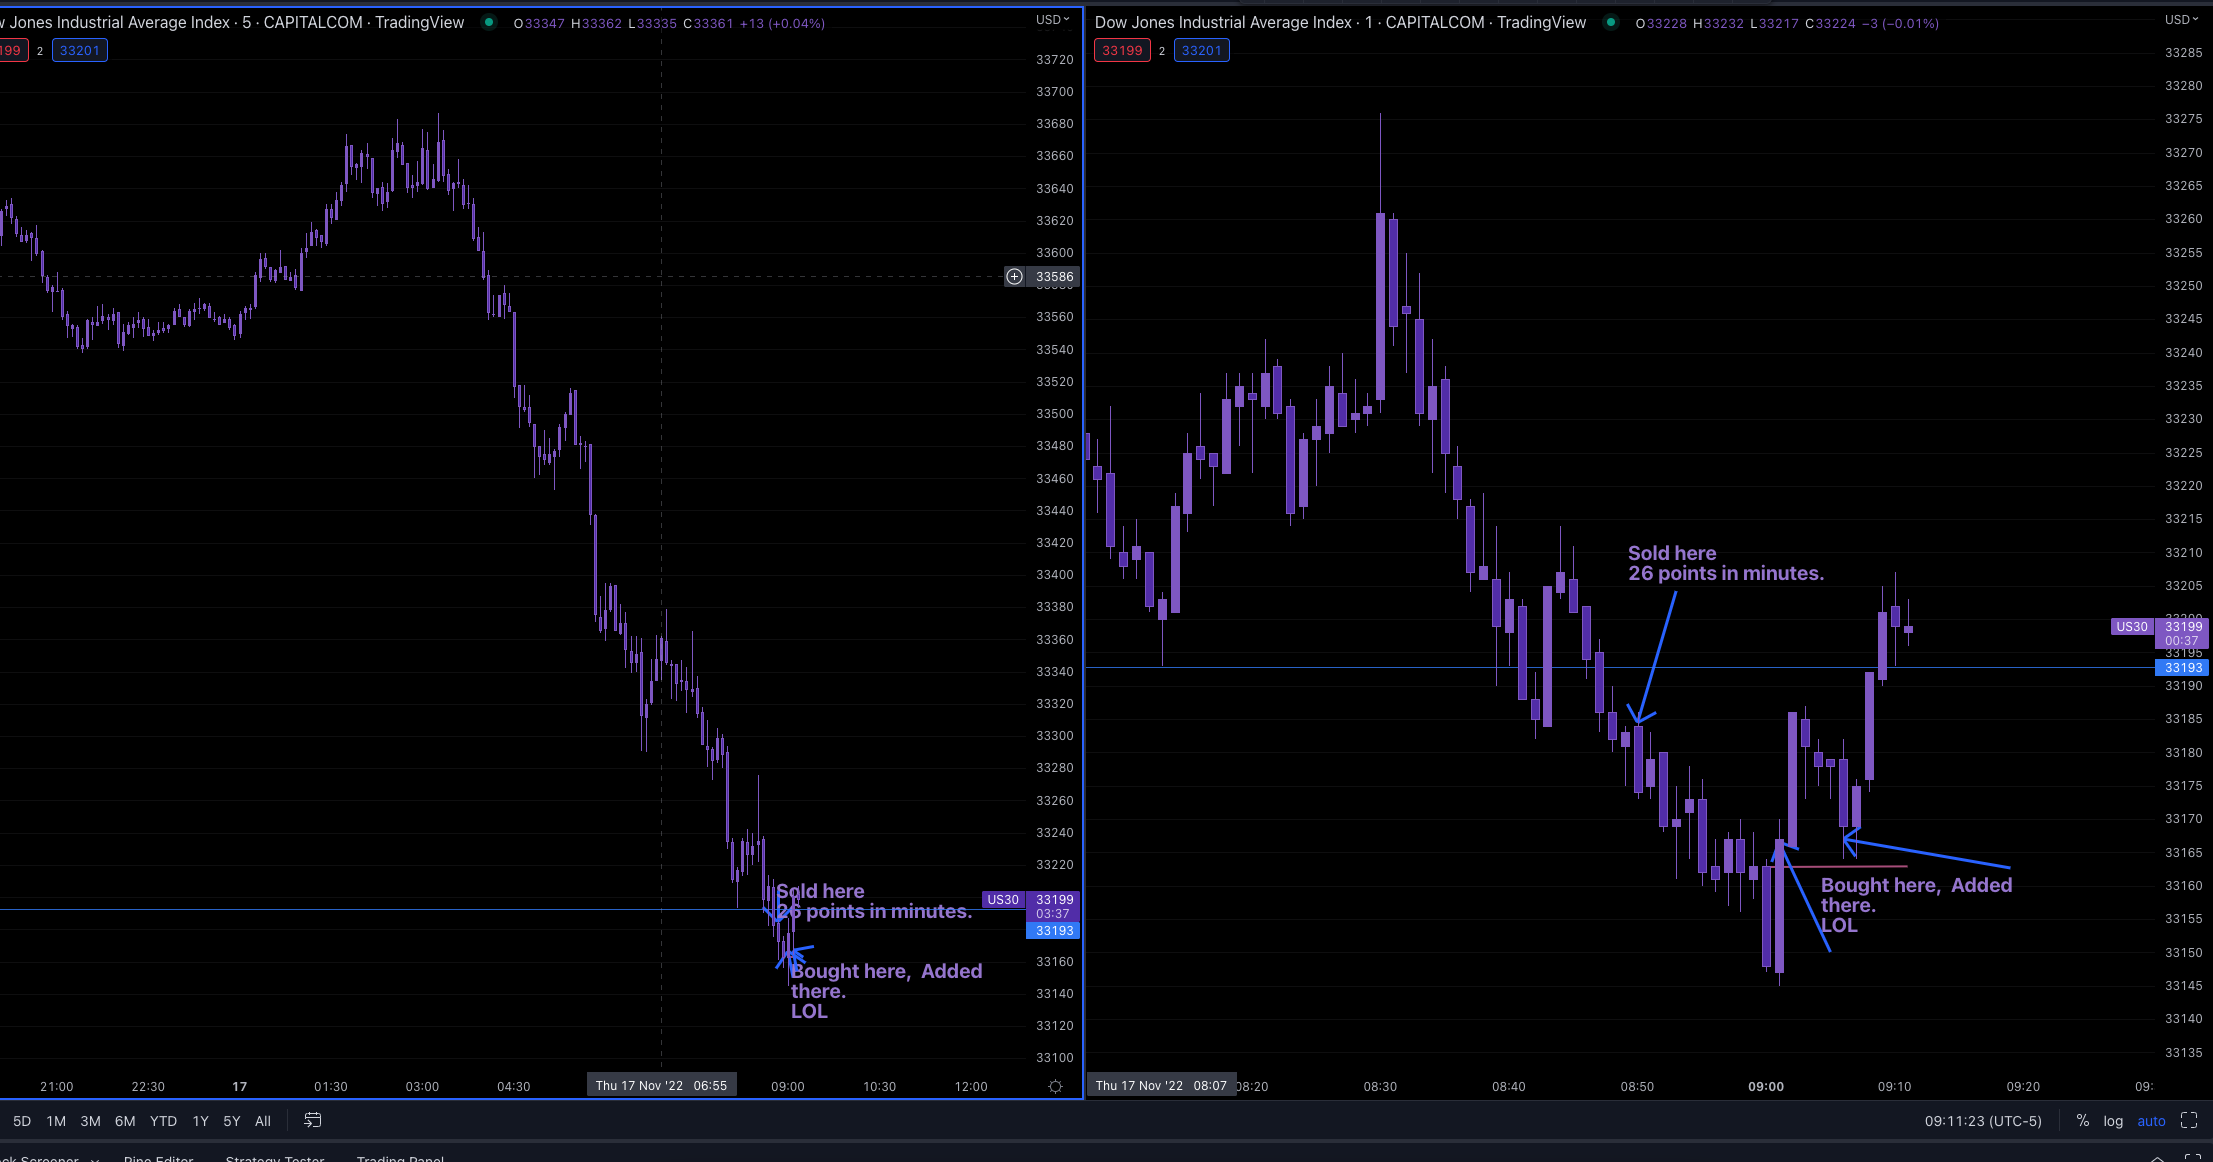Open the Go to date calendar icon

coord(311,1120)
